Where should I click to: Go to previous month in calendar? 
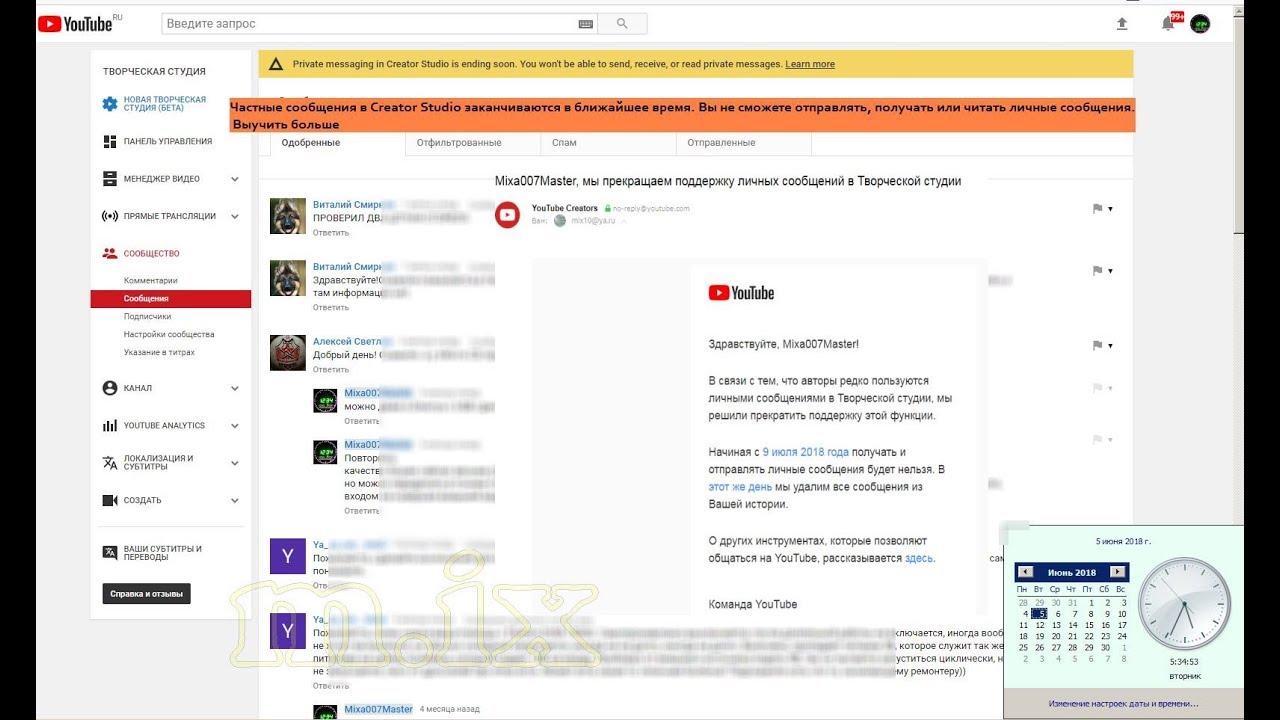(x=1024, y=572)
